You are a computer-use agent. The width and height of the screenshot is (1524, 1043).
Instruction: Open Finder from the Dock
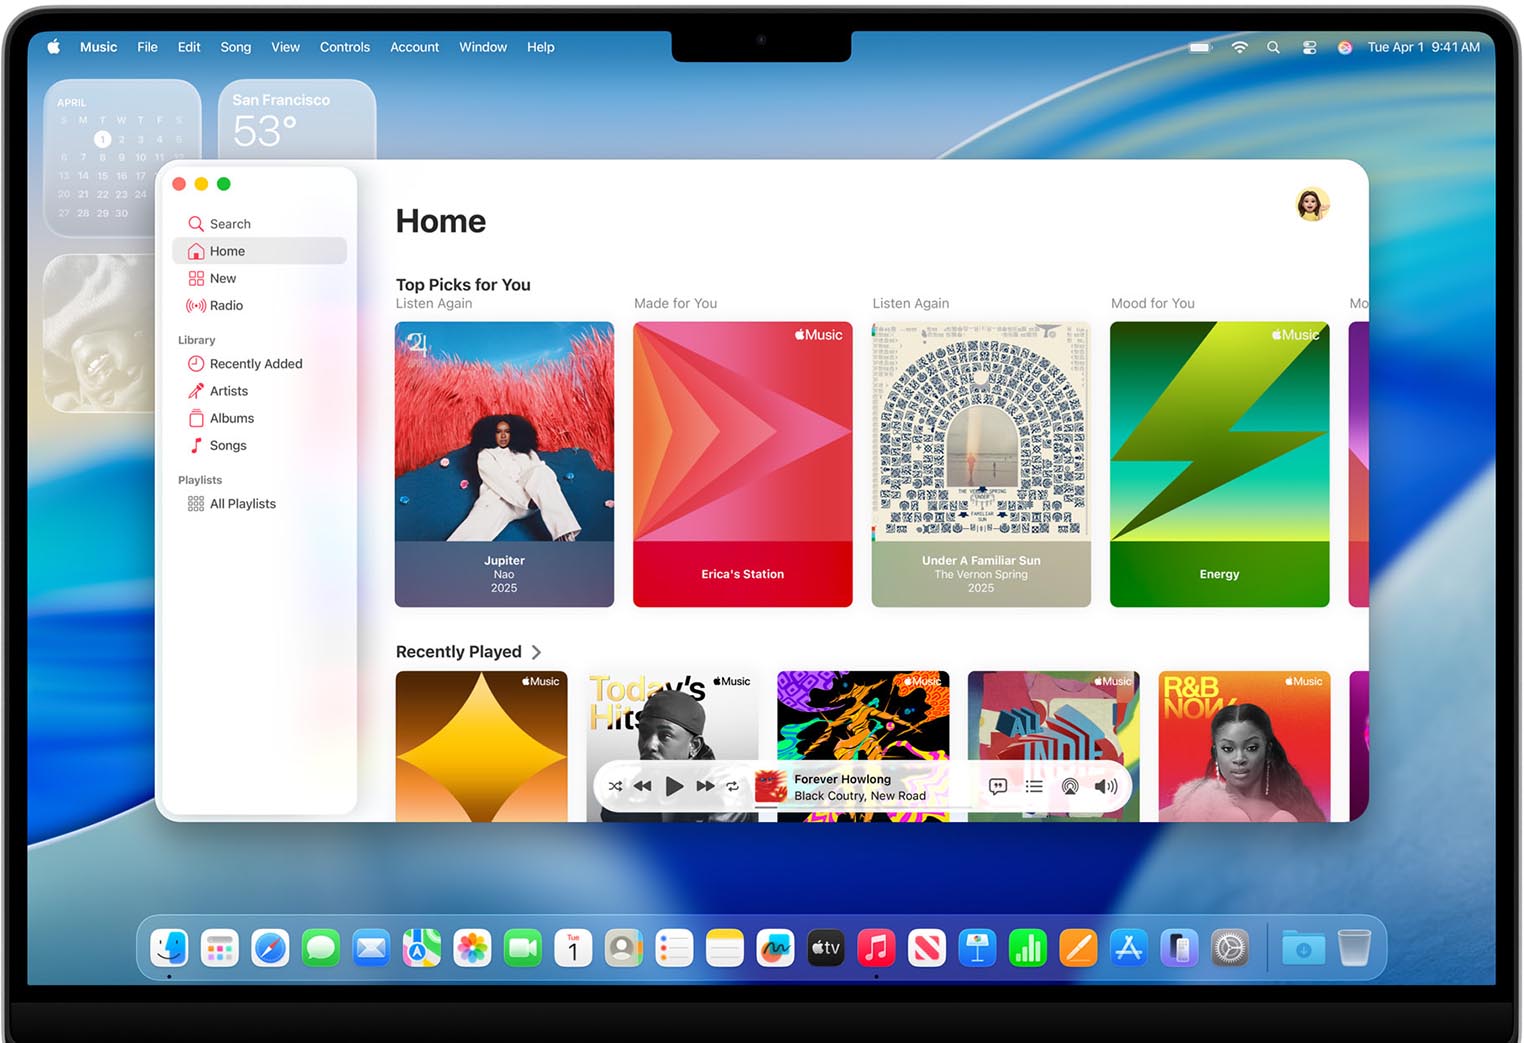tap(169, 947)
